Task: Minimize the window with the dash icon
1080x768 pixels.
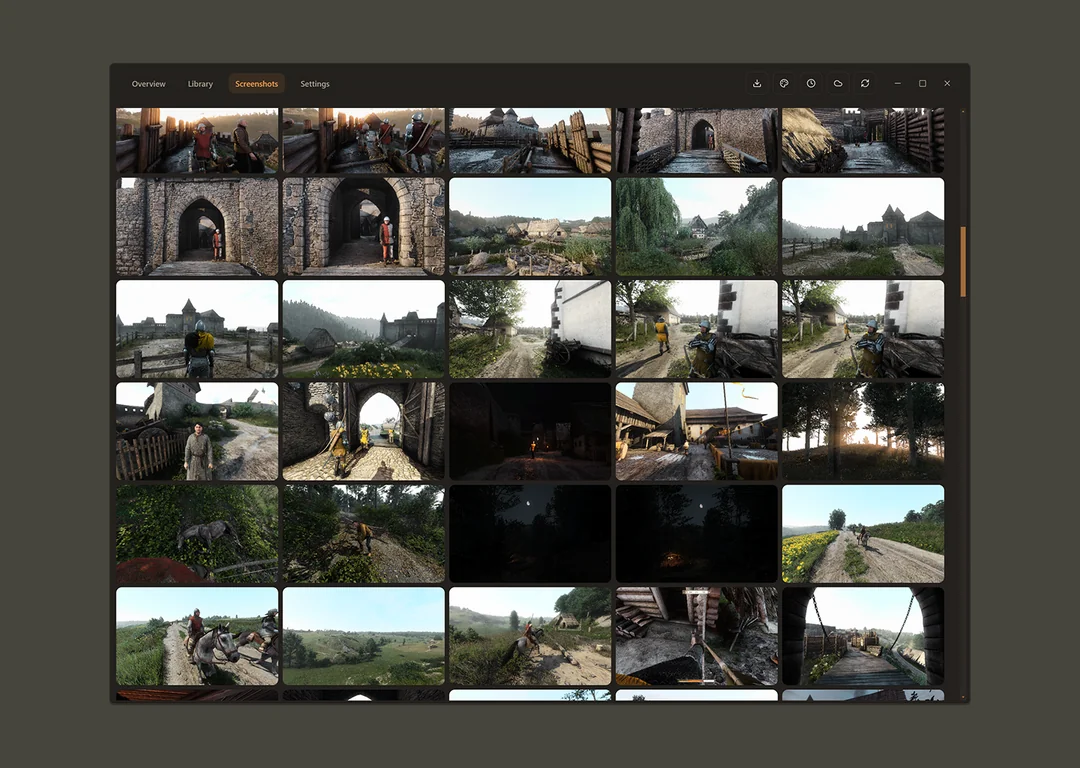Action: [897, 83]
